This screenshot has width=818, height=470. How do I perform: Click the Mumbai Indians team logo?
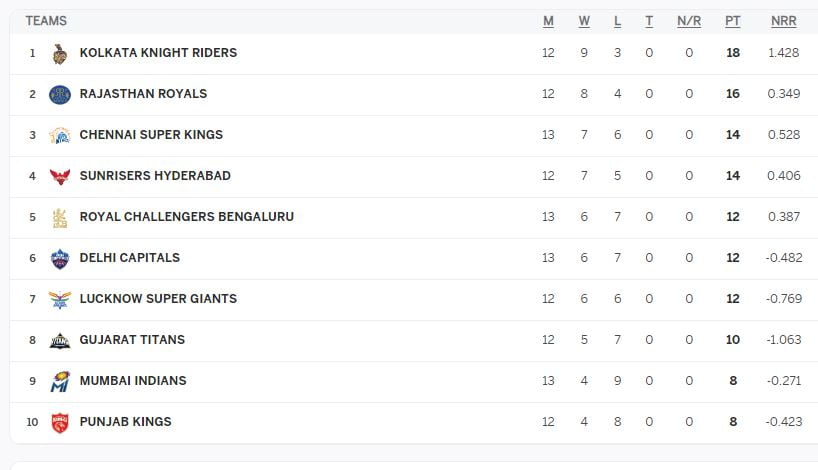60,381
